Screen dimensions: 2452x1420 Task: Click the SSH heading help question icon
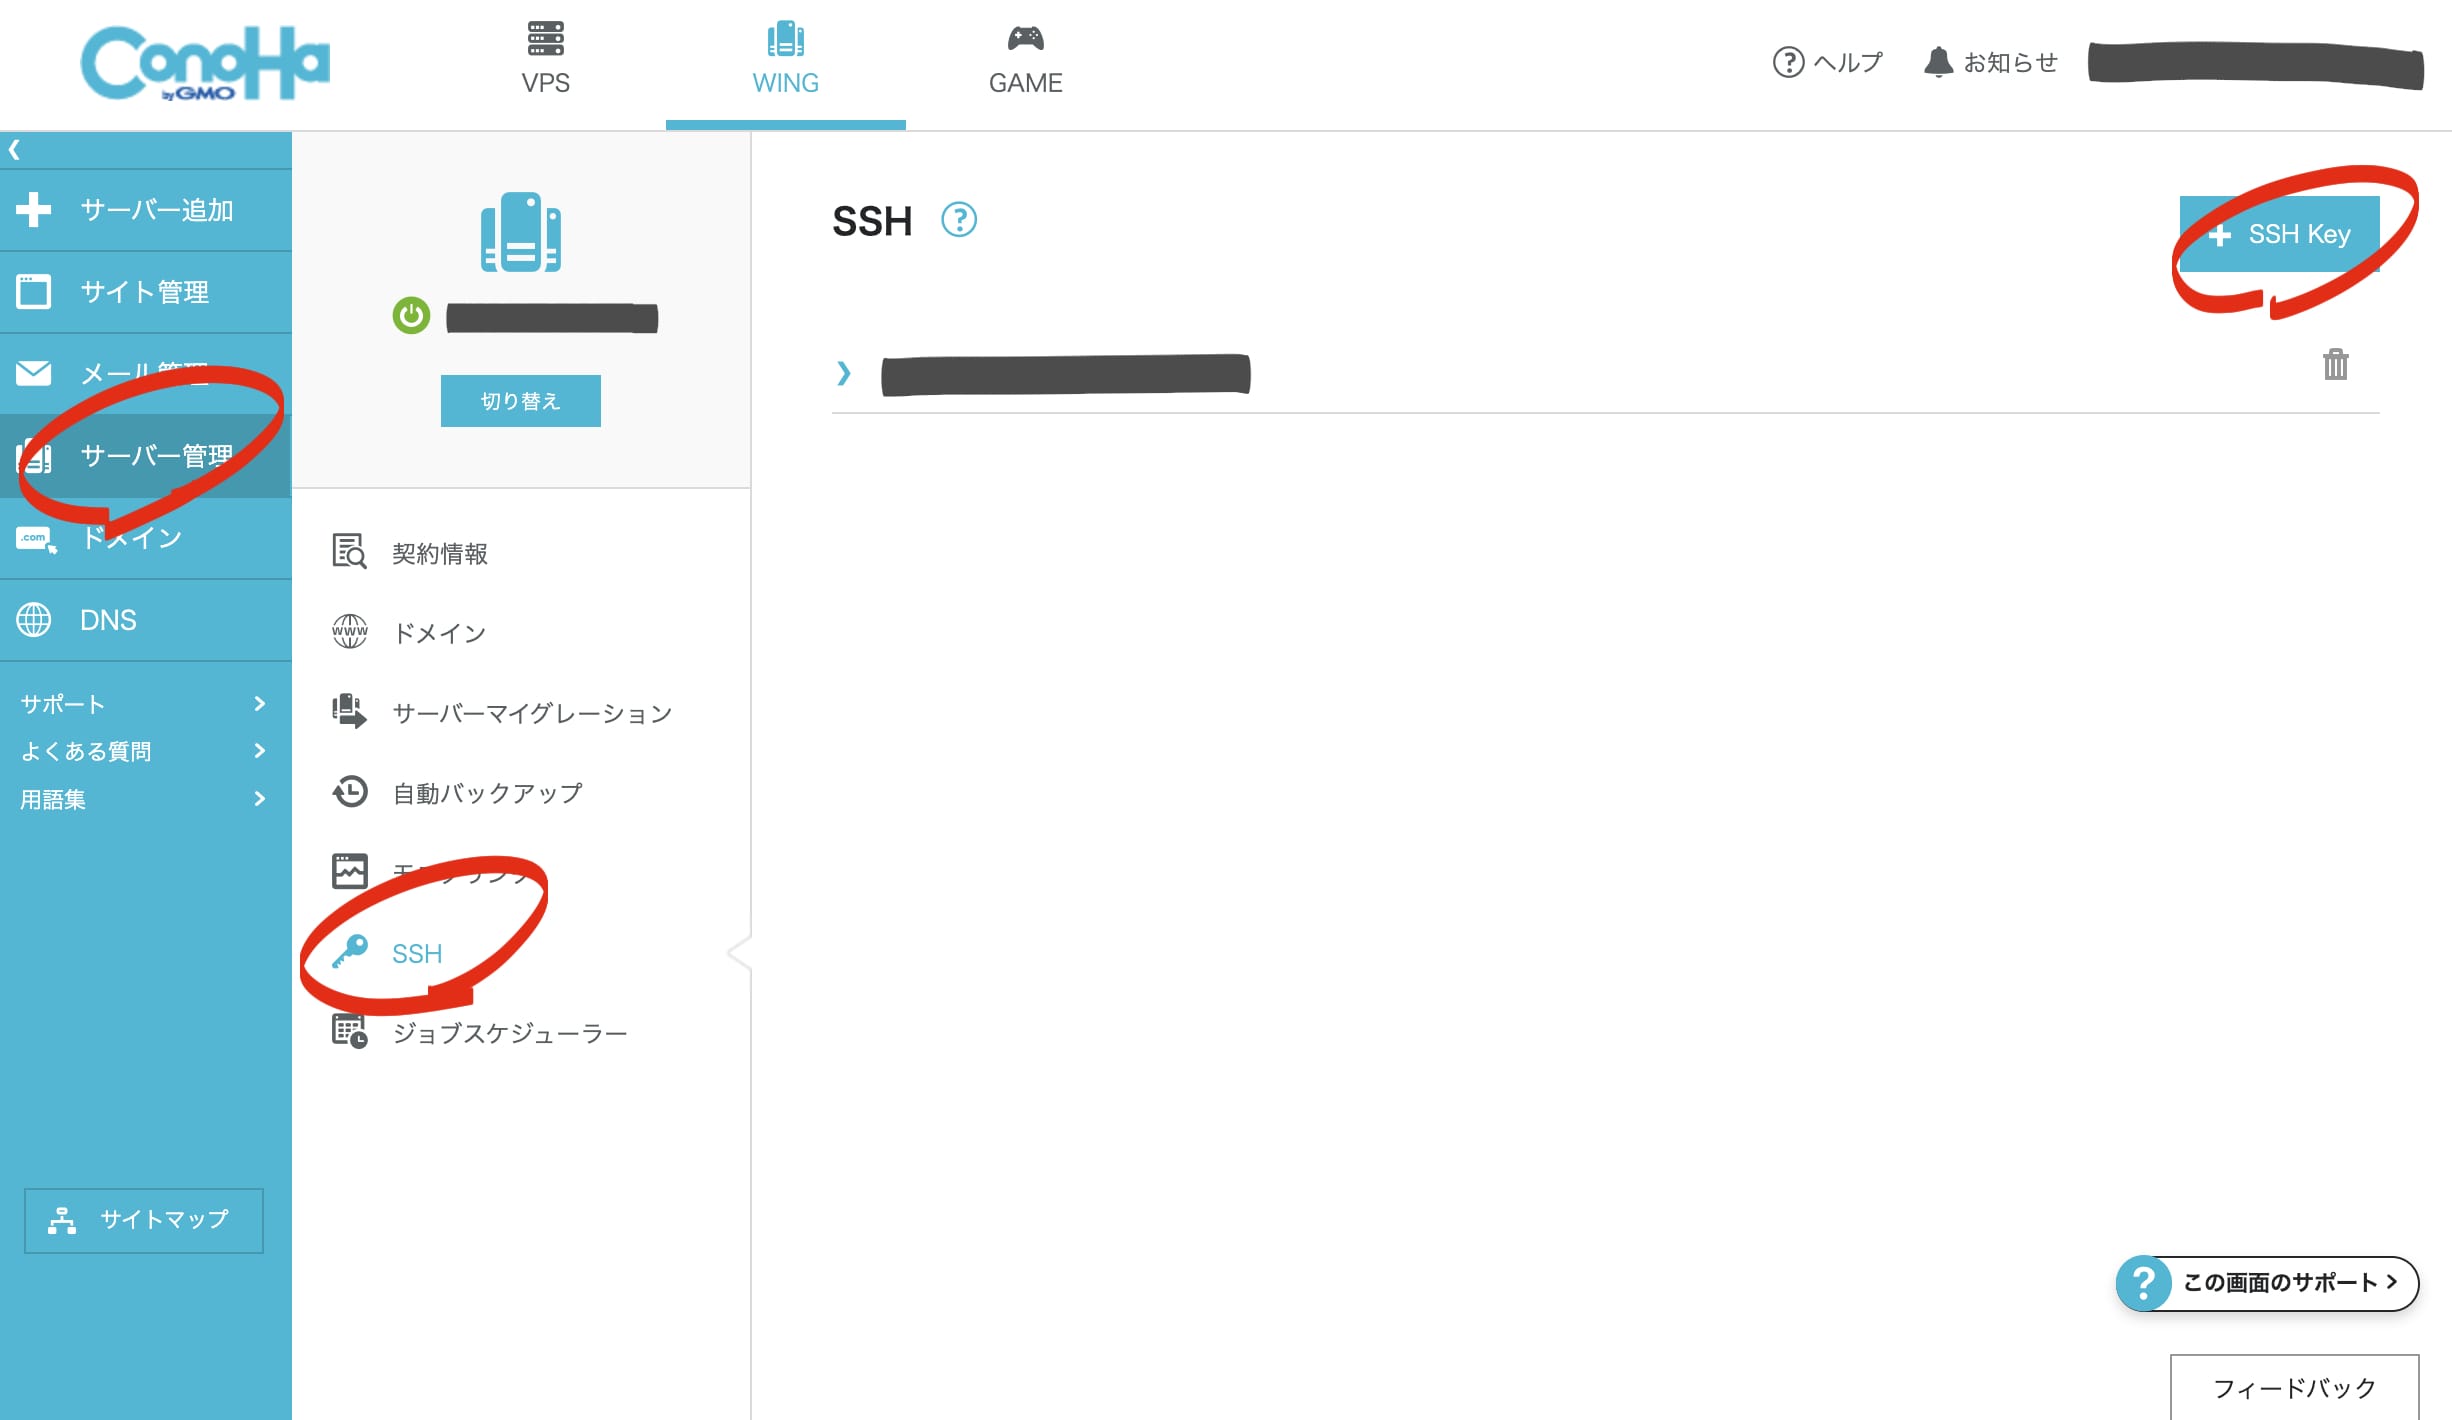958,220
